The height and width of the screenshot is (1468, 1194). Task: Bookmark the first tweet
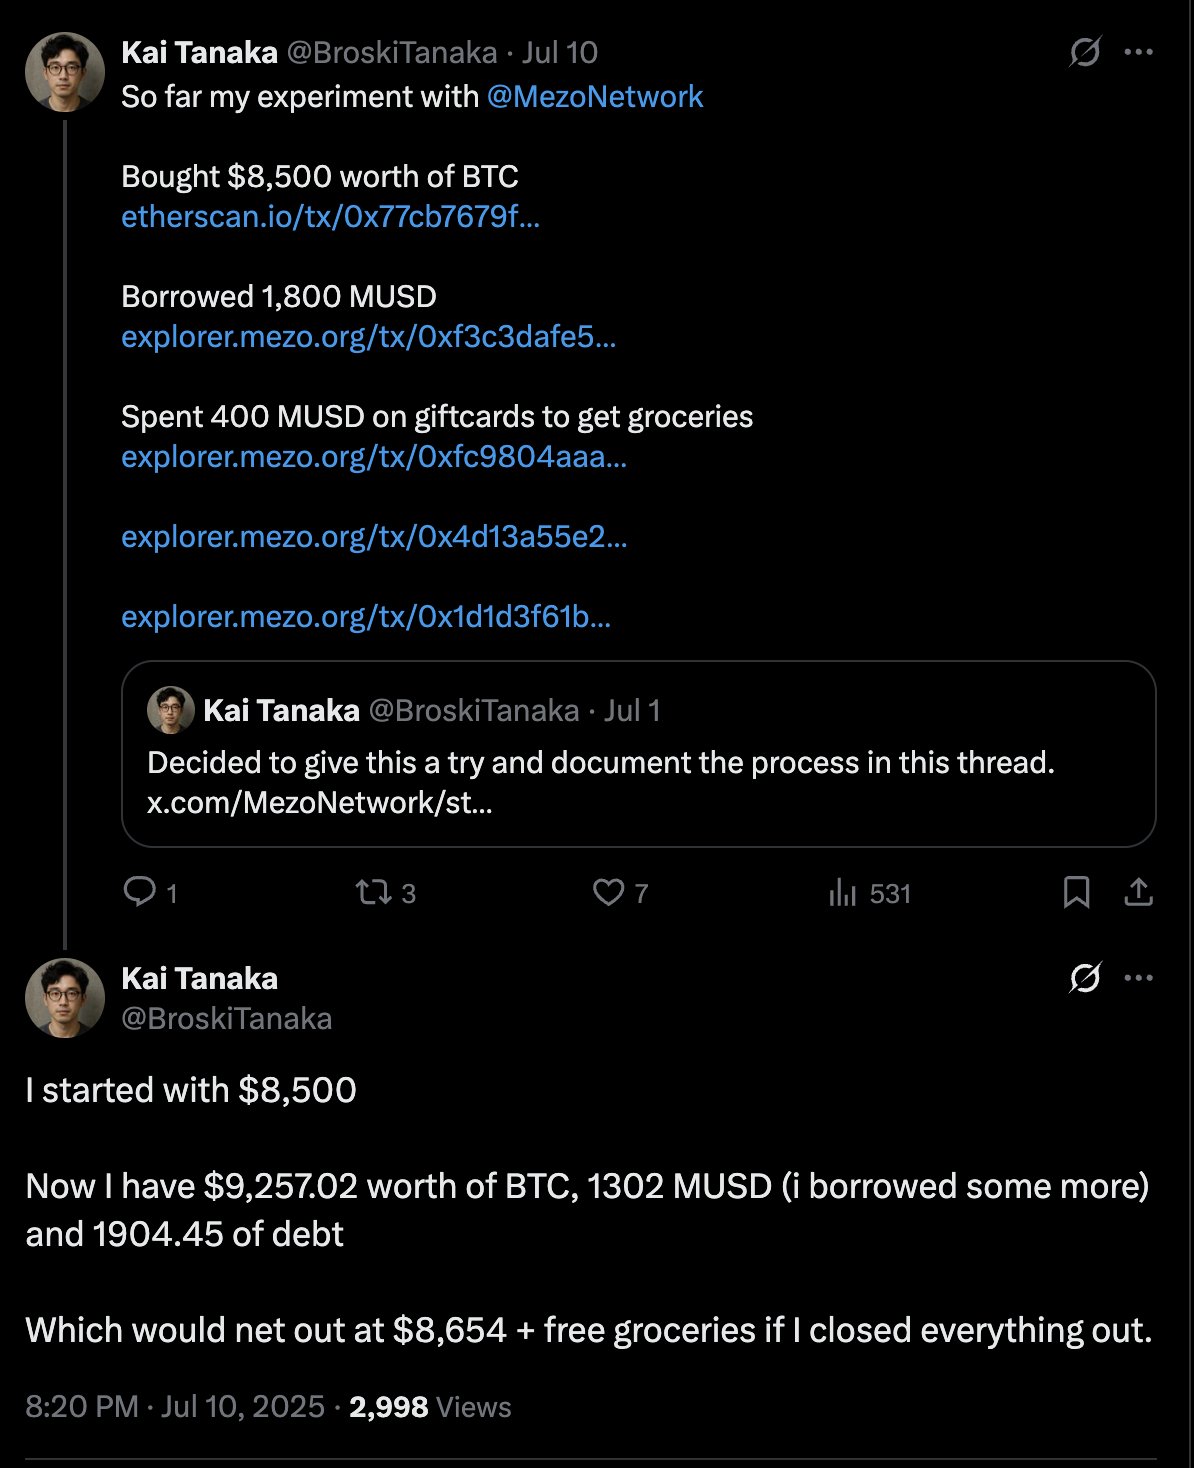point(1076,892)
